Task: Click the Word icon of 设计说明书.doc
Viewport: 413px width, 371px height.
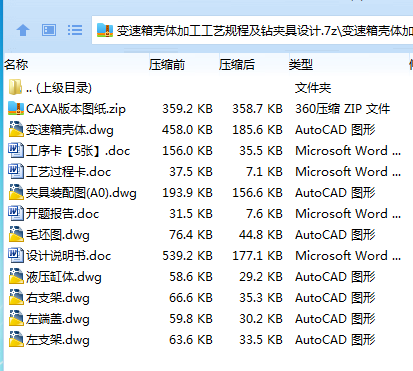Action: pyautogui.click(x=16, y=255)
